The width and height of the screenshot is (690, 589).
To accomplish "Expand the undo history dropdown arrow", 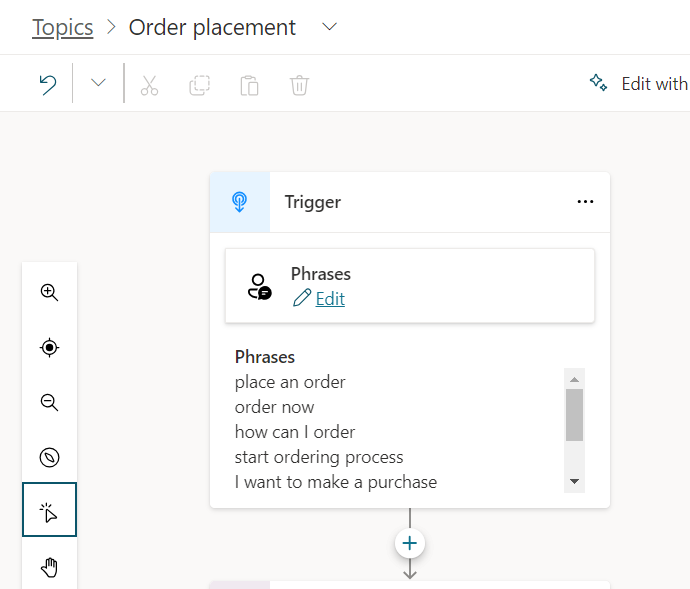I will point(98,84).
